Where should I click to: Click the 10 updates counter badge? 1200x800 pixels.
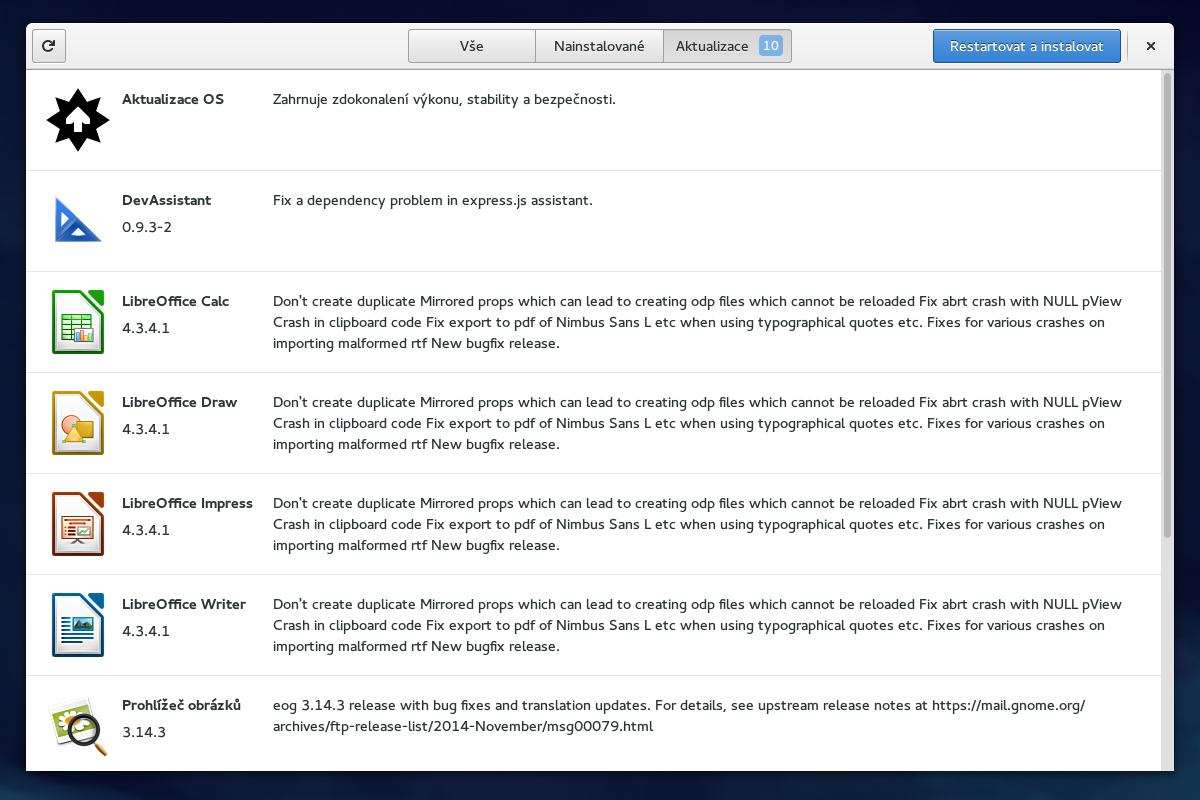[x=770, y=46]
